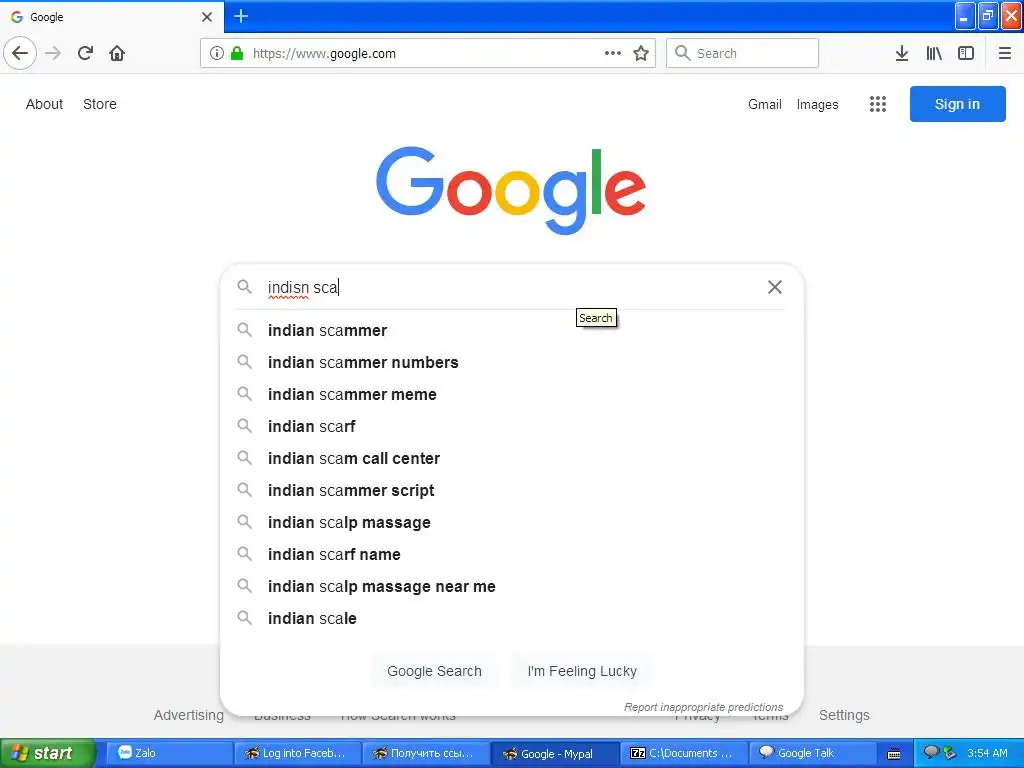Switch to C:\Documents 7-Zip taskbar window
1024x768 pixels.
[x=682, y=753]
